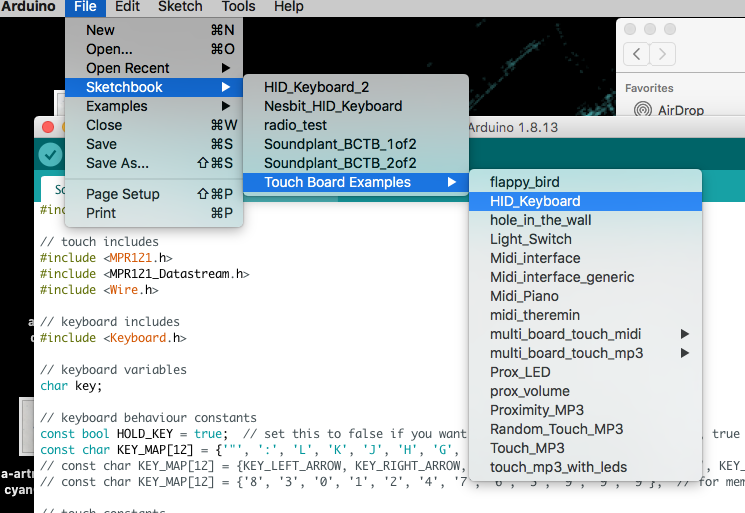This screenshot has height=513, width=745.
Task: Choose New from the File menu
Action: coord(154,30)
